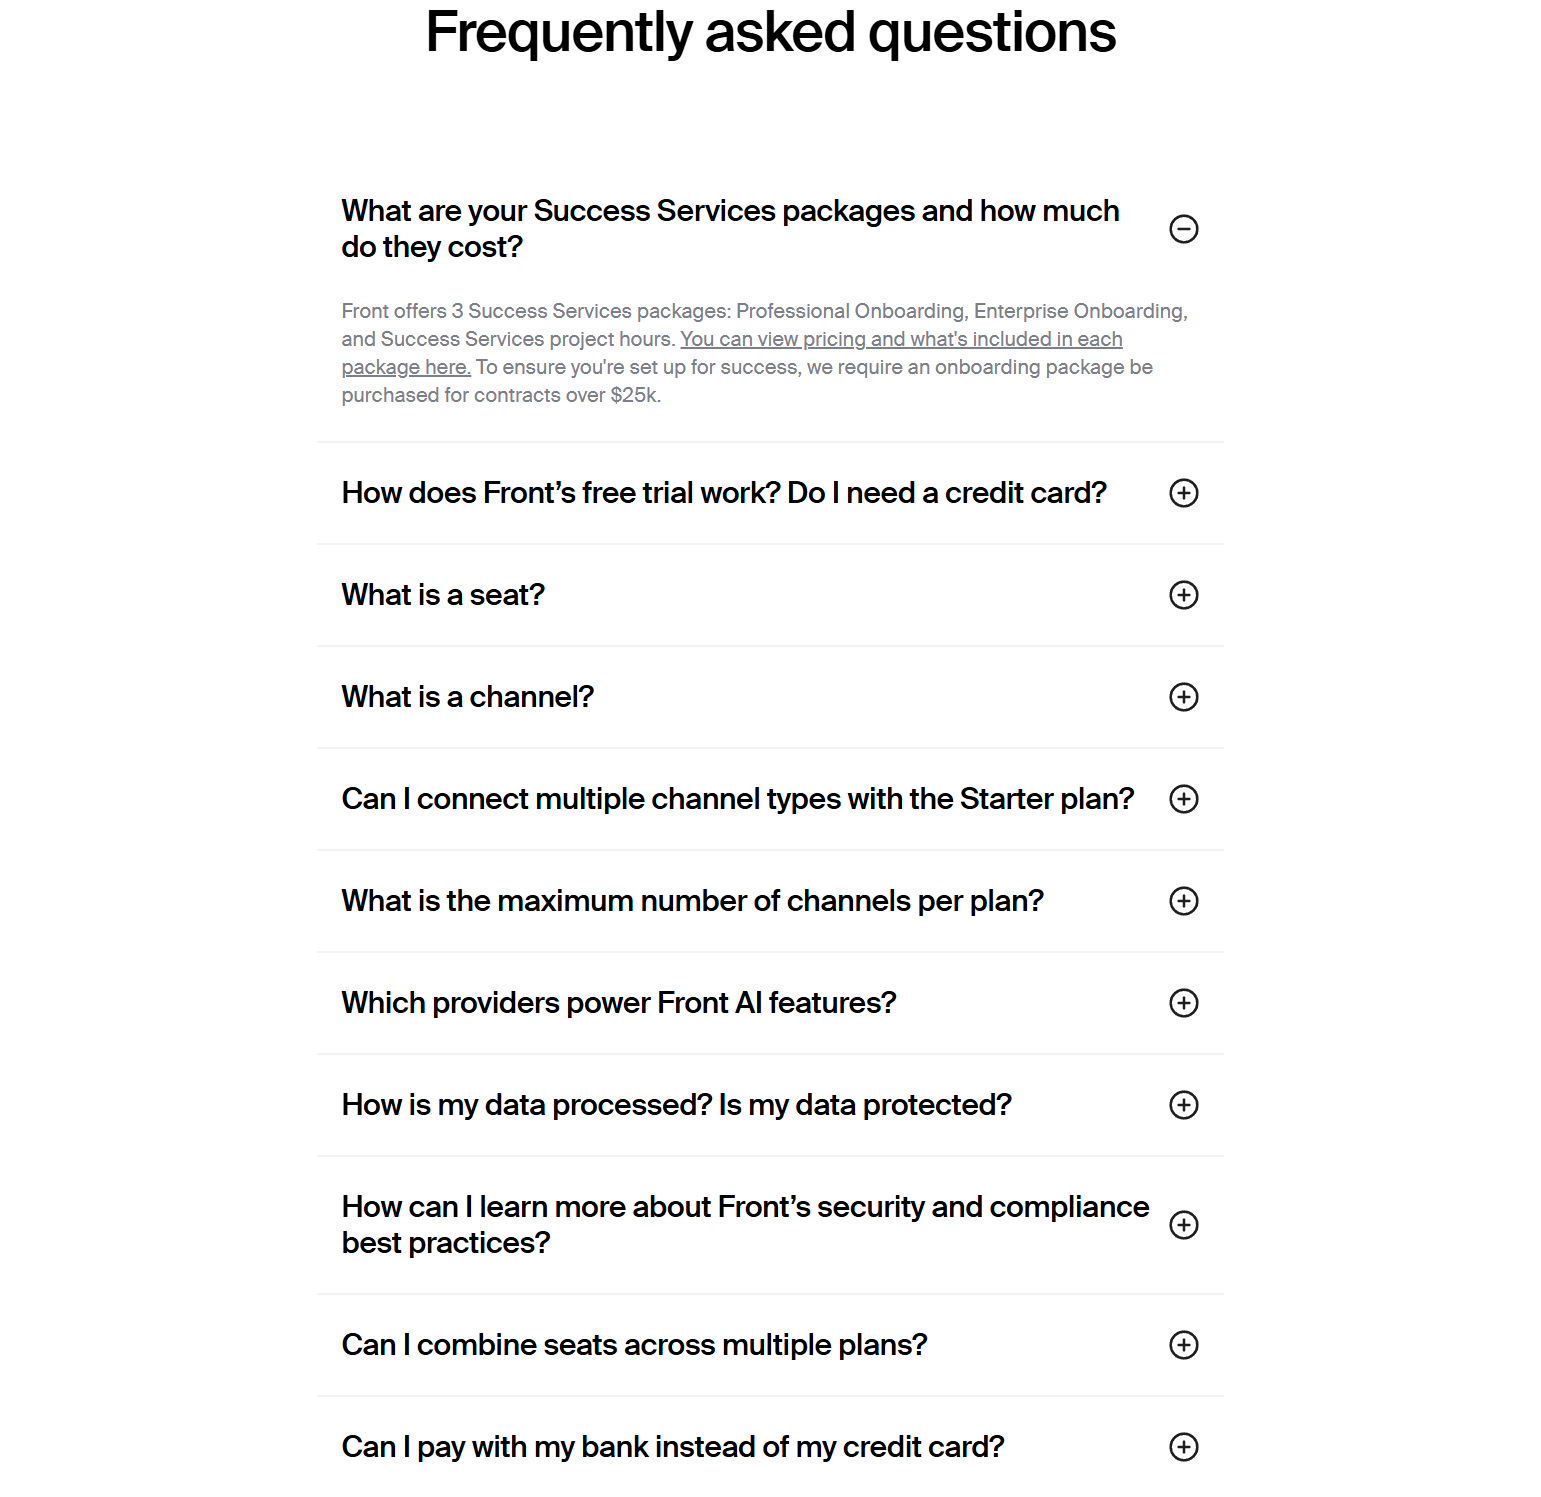Click the plus icon for Front AI providers question
Viewport: 1541px width, 1497px height.
(1184, 1003)
